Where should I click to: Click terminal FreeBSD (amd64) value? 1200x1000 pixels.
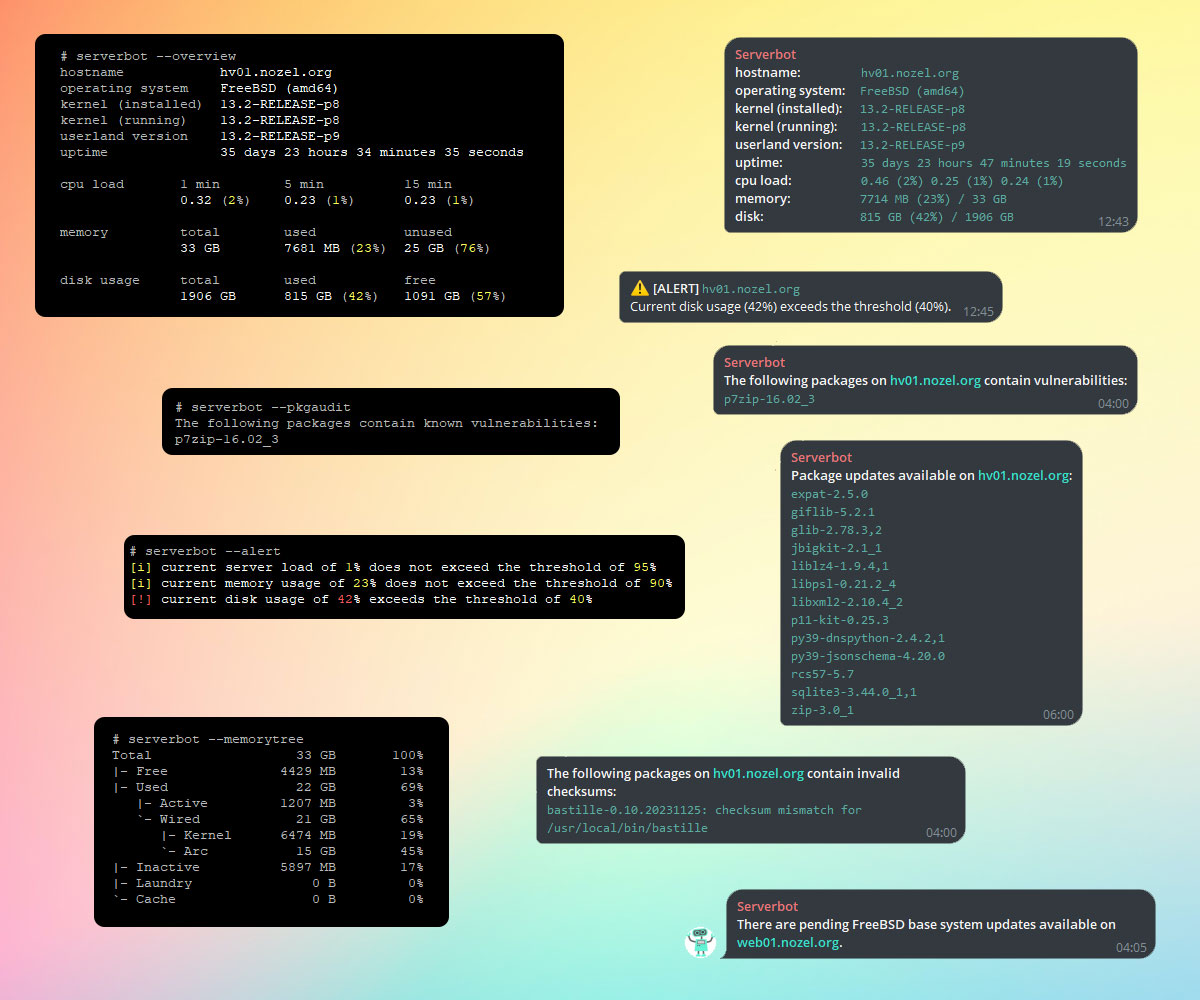point(279,88)
